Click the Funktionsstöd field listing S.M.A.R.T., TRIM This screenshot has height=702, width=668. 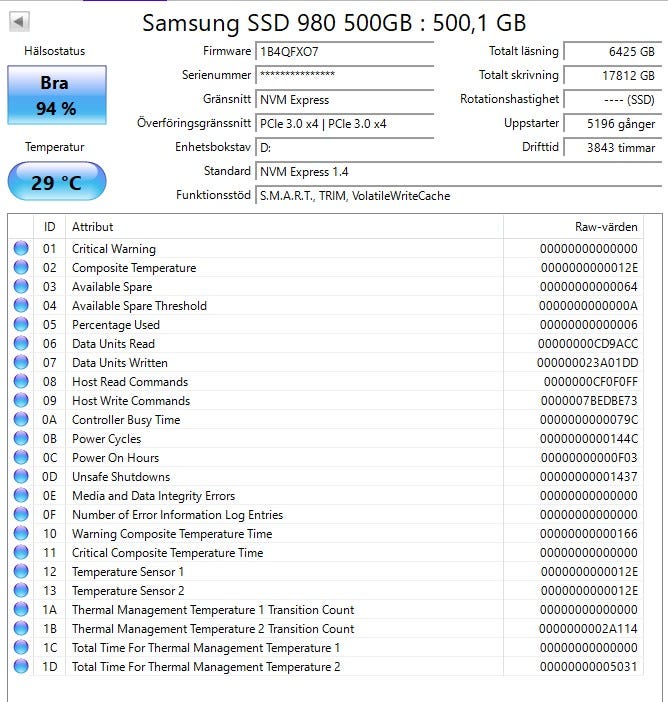[458, 196]
